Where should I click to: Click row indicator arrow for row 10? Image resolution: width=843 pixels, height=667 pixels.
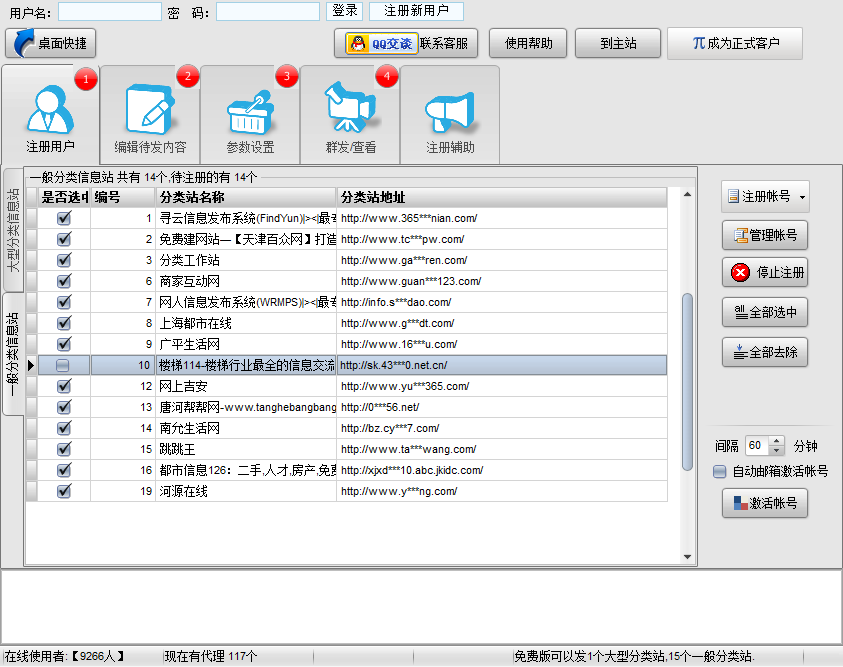point(31,365)
